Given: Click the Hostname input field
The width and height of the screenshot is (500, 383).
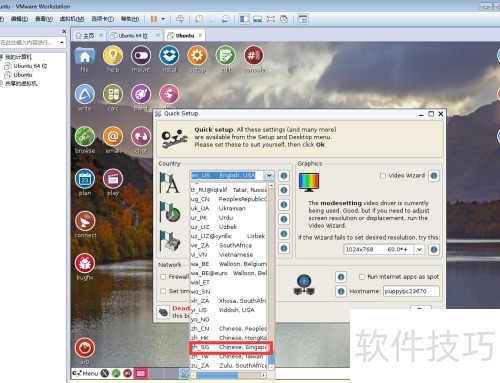Looking at the screenshot, I should [411, 291].
